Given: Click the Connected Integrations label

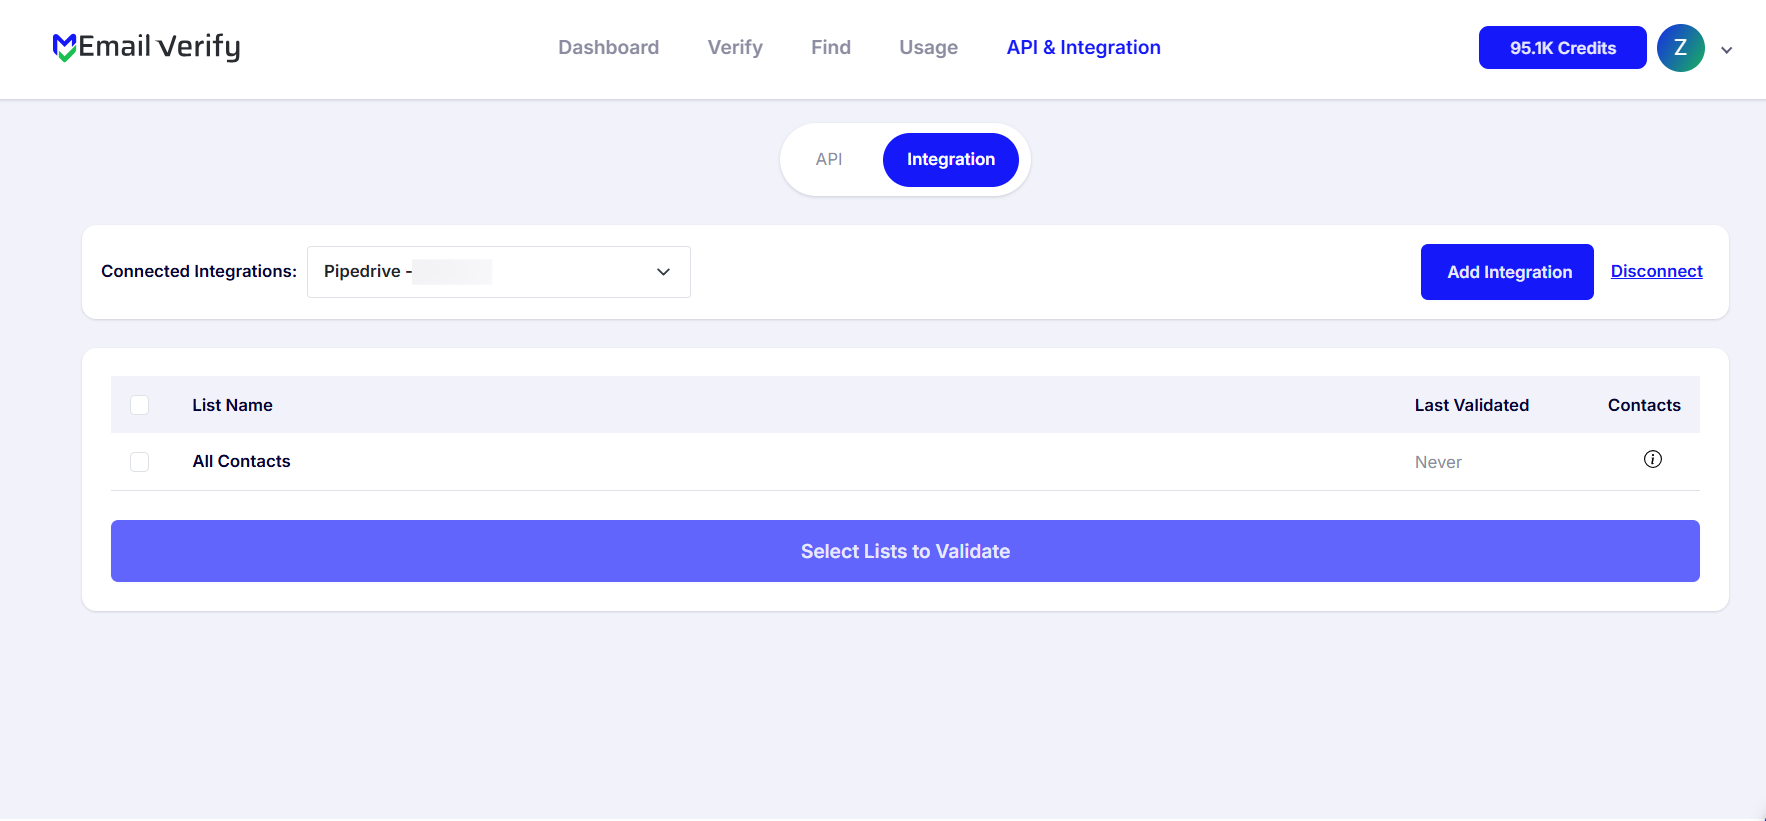Looking at the screenshot, I should click(199, 271).
